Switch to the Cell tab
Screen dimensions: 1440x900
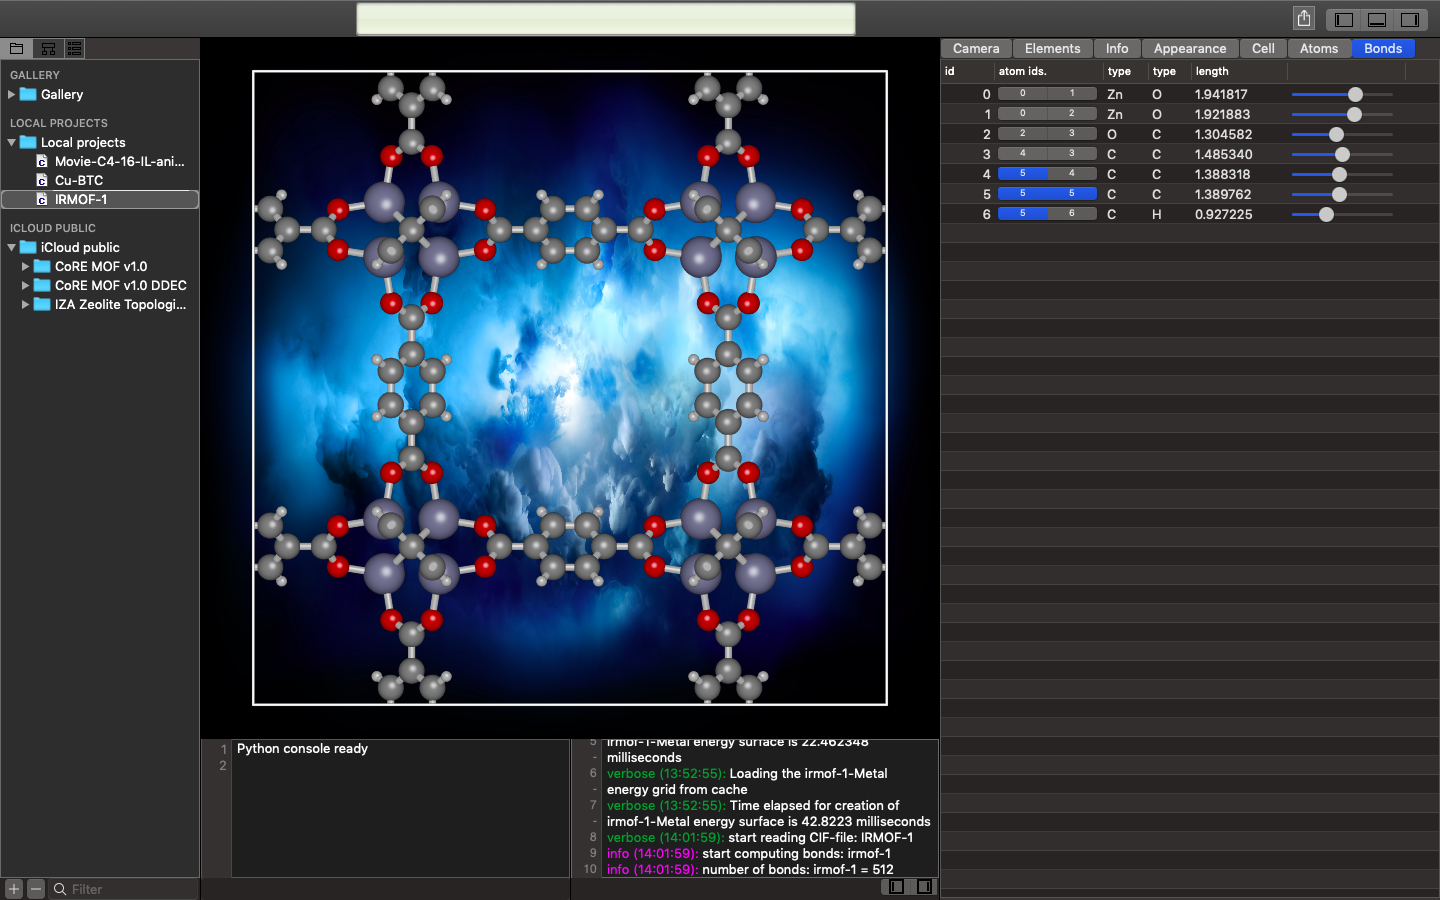coord(1263,48)
